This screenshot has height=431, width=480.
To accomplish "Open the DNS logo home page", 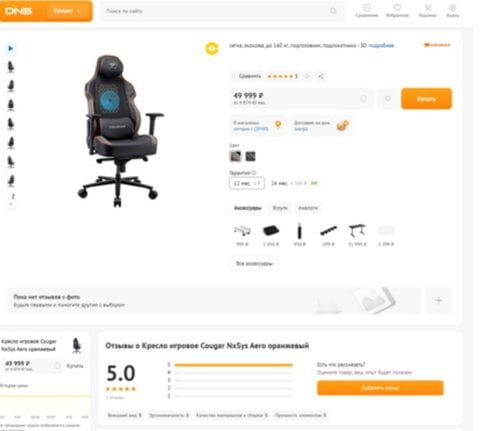I will point(19,11).
